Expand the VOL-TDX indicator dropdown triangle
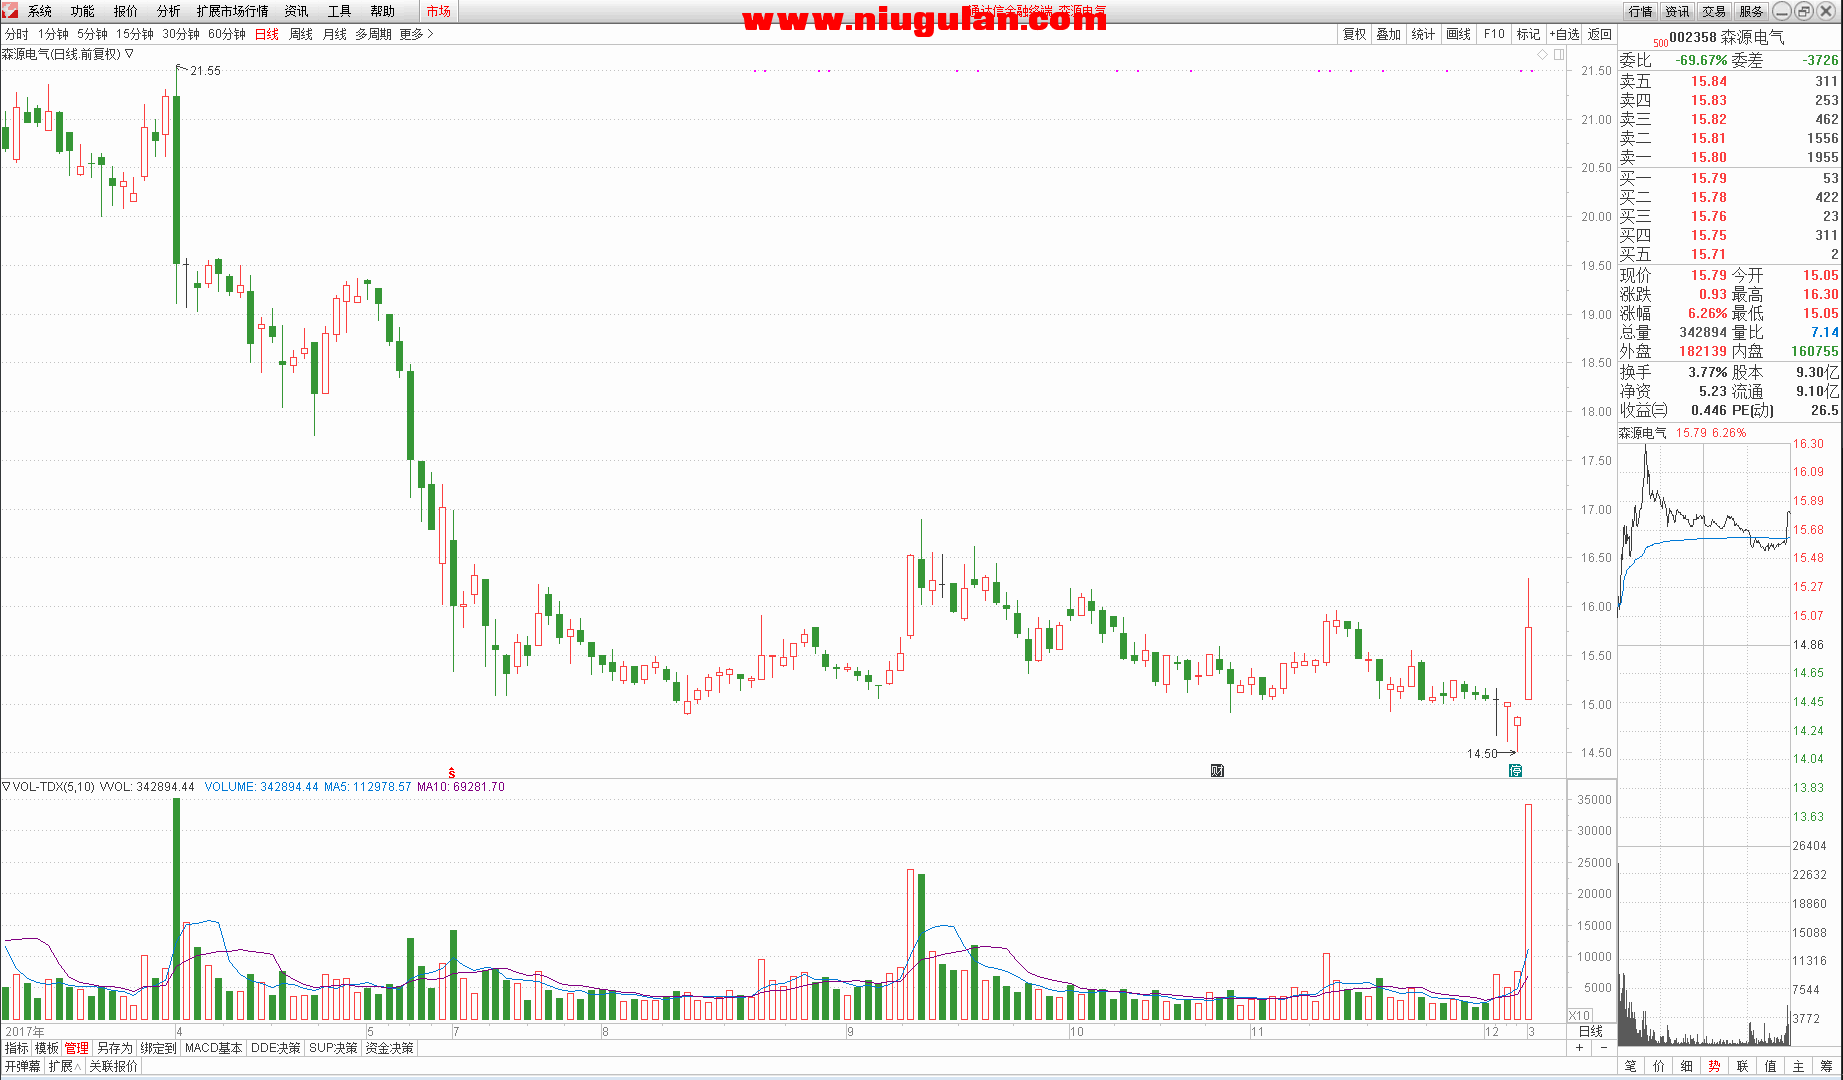Image resolution: width=1843 pixels, height=1080 pixels. (x=6, y=787)
